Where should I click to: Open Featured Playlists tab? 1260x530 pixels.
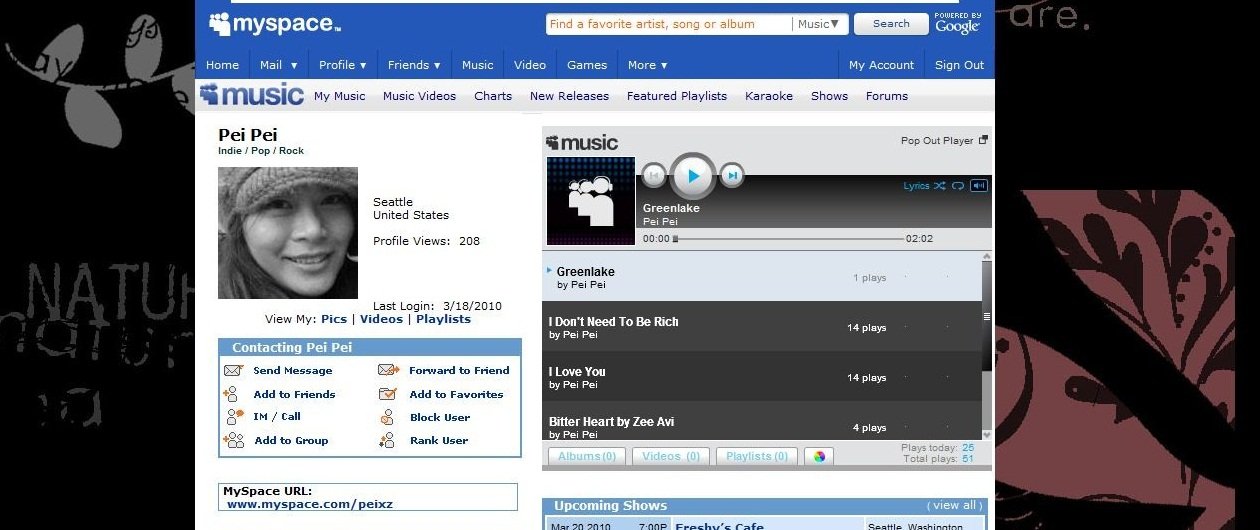[677, 96]
